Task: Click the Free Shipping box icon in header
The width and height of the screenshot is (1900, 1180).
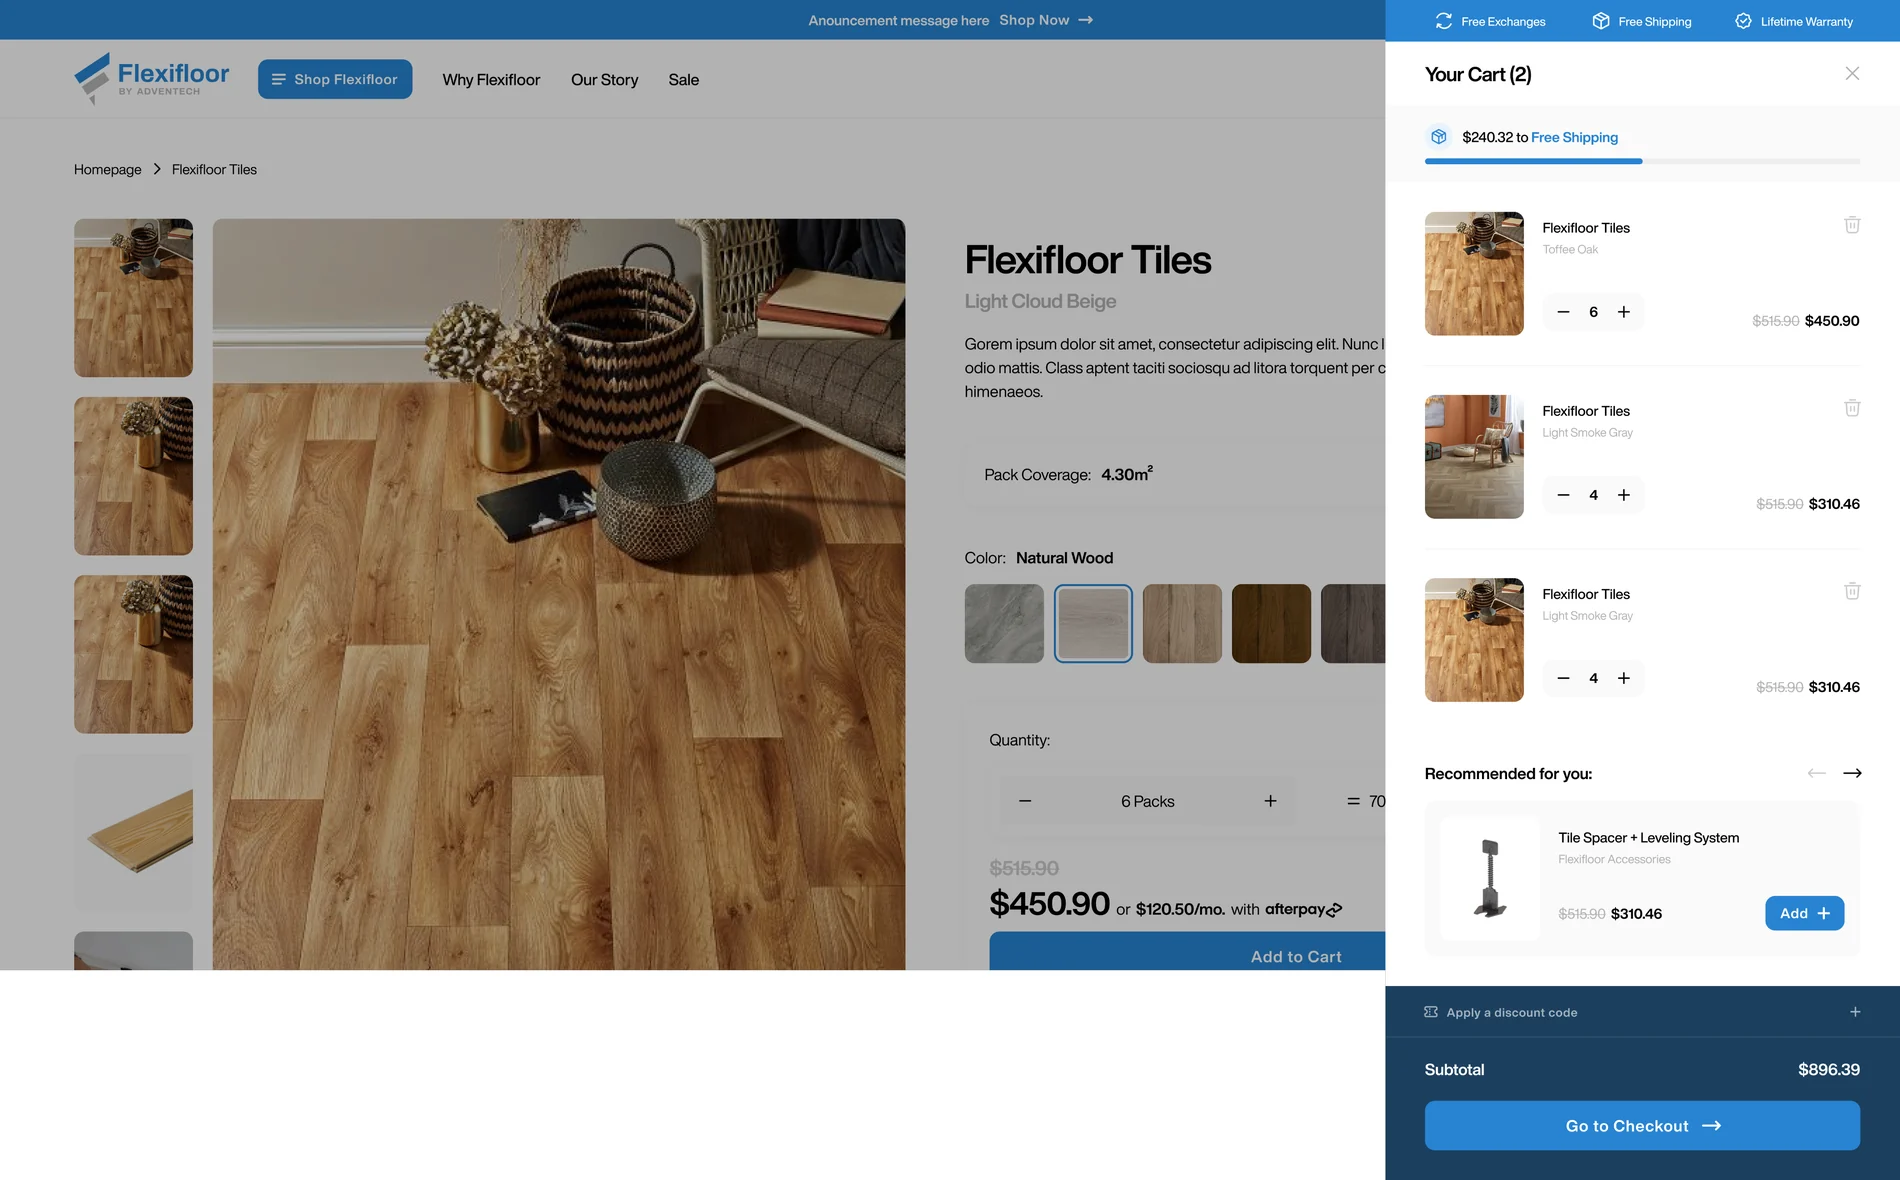Action: [x=1601, y=21]
